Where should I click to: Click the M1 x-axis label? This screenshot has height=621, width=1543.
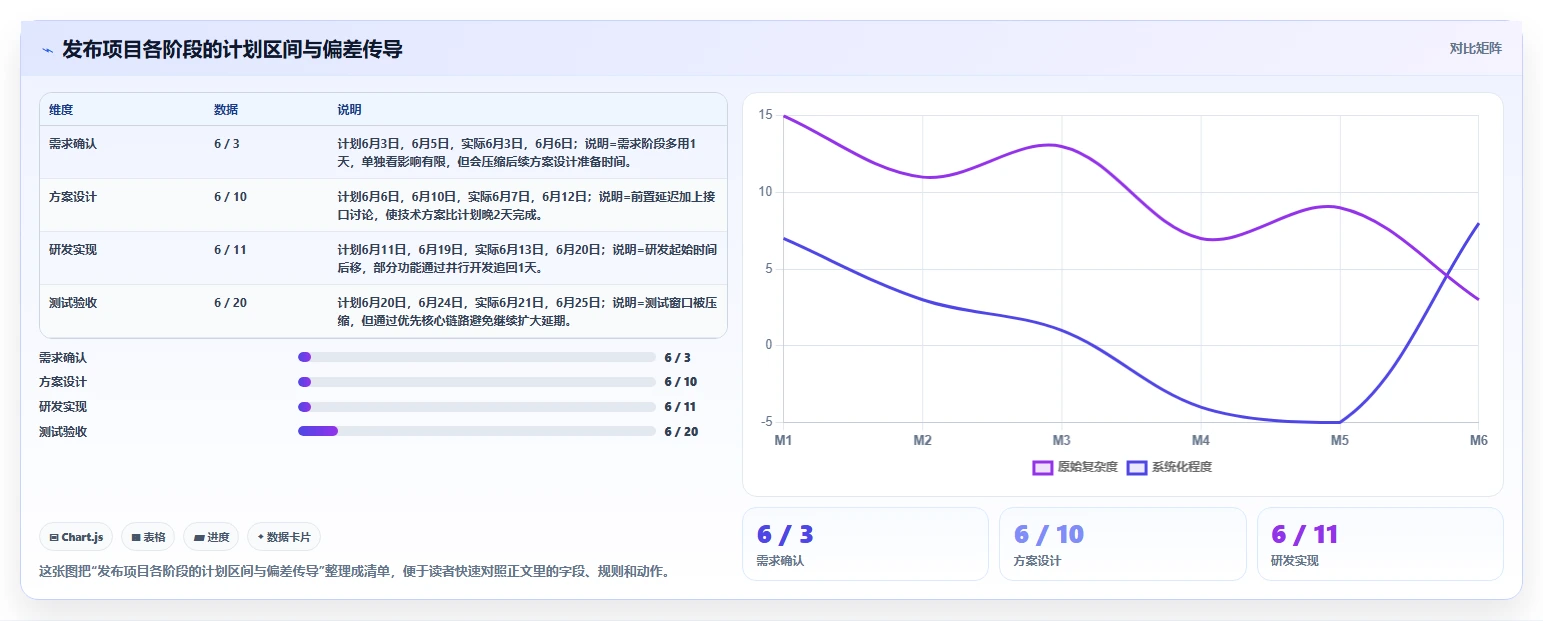[x=784, y=440]
